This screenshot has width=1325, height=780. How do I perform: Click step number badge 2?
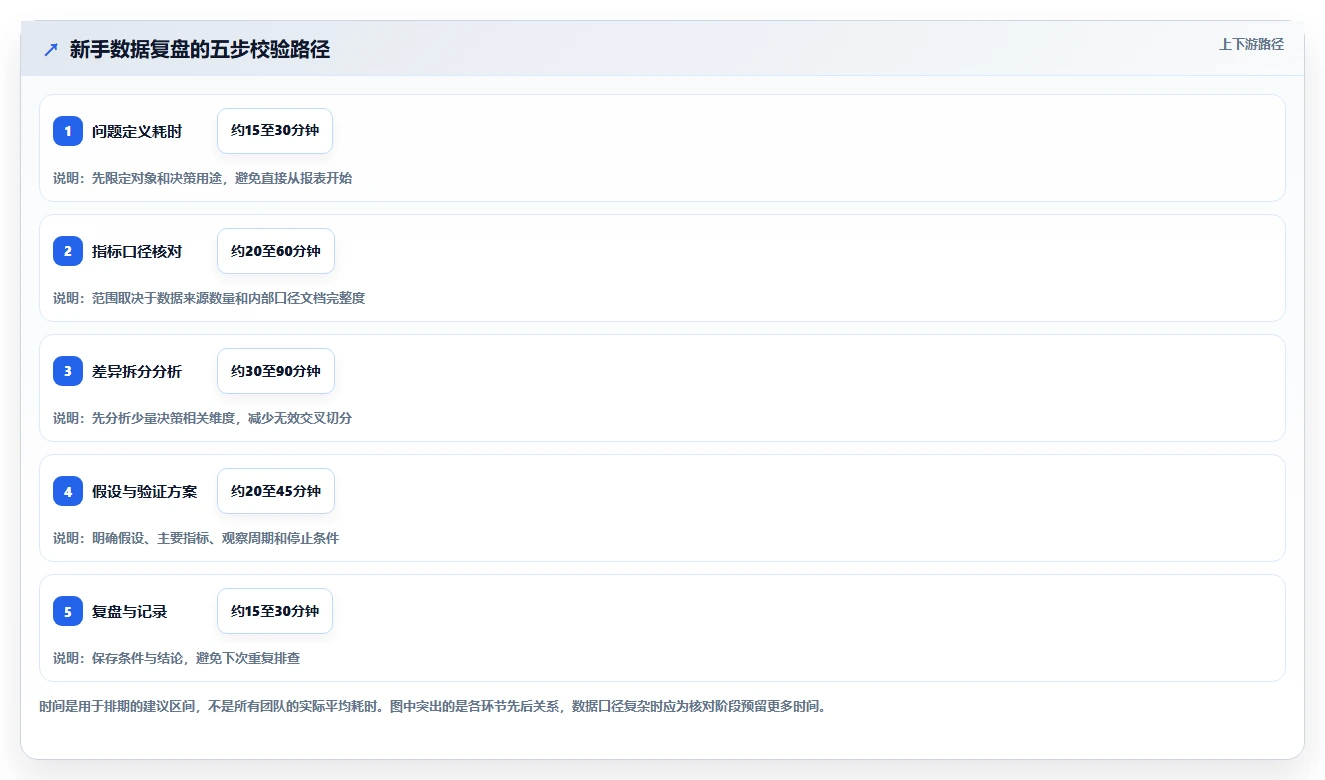(68, 251)
